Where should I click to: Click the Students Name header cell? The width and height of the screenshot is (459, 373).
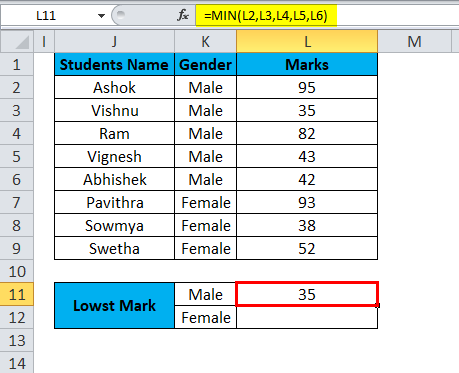coord(114,64)
